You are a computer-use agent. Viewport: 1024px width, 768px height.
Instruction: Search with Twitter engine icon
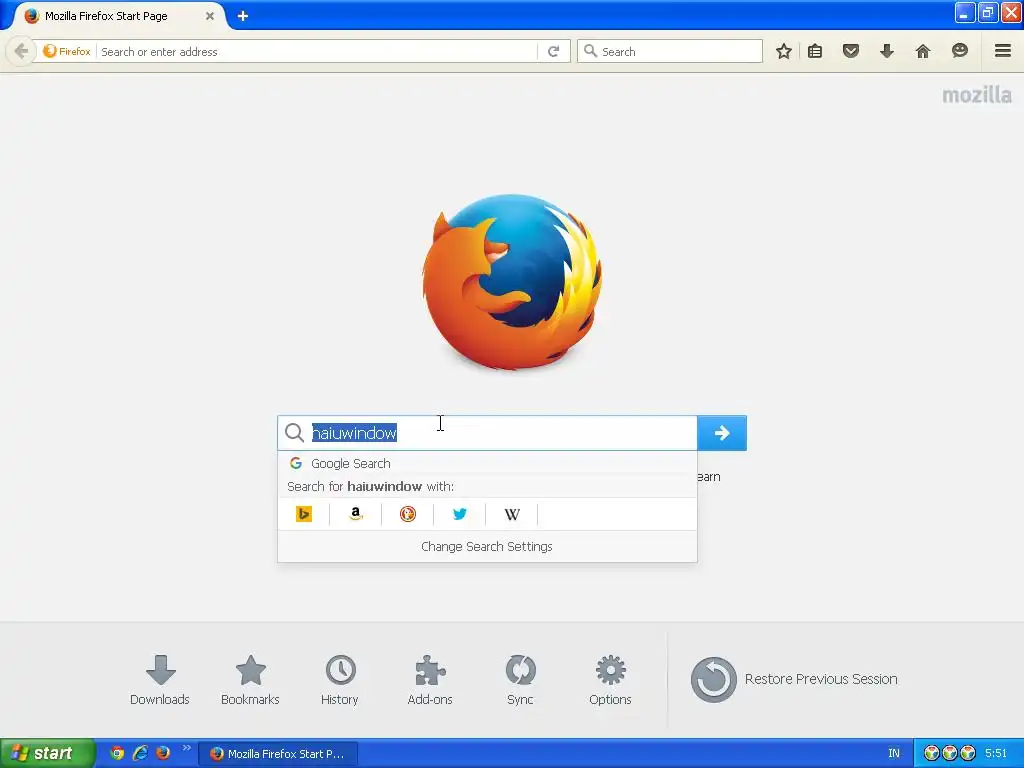pyautogui.click(x=460, y=514)
